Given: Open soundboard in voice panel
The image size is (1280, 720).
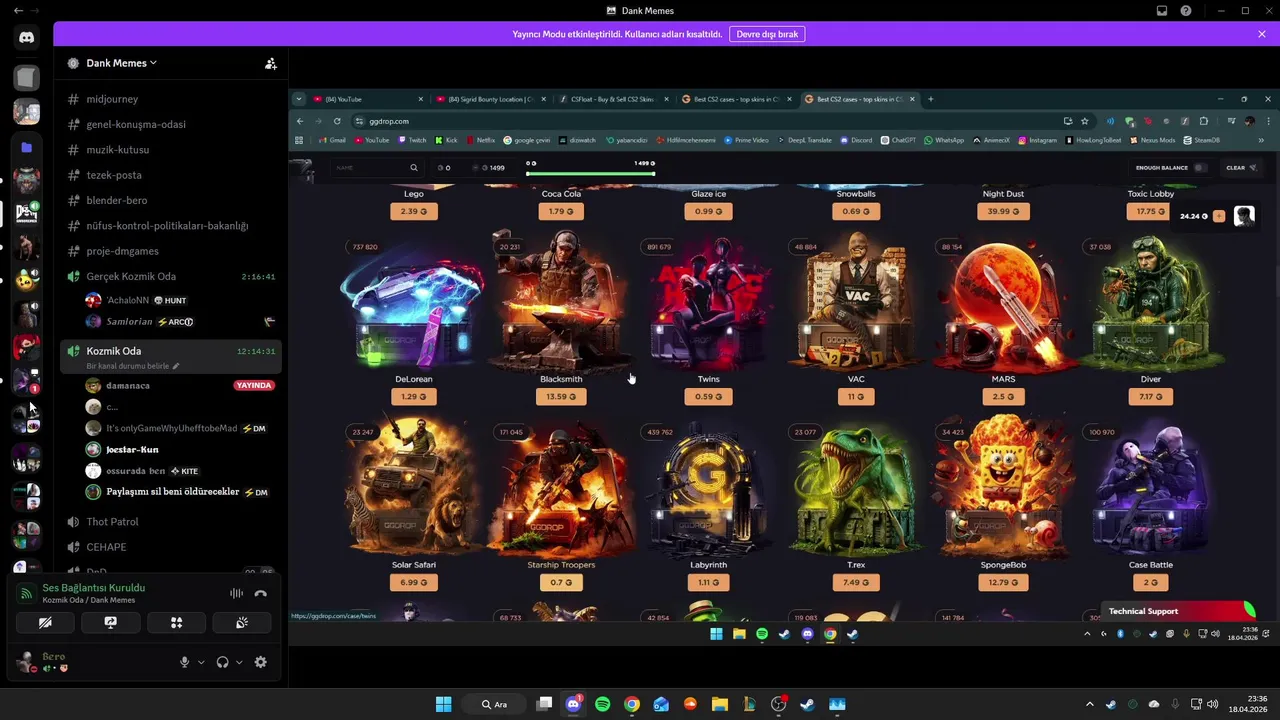Looking at the screenshot, I should pos(241,622).
